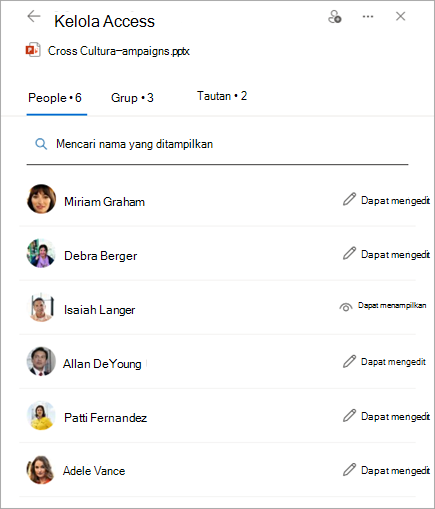435x509 pixels.
Task: Open Dapat menampilkan permission for Isaiah Langer
Action: click(392, 305)
